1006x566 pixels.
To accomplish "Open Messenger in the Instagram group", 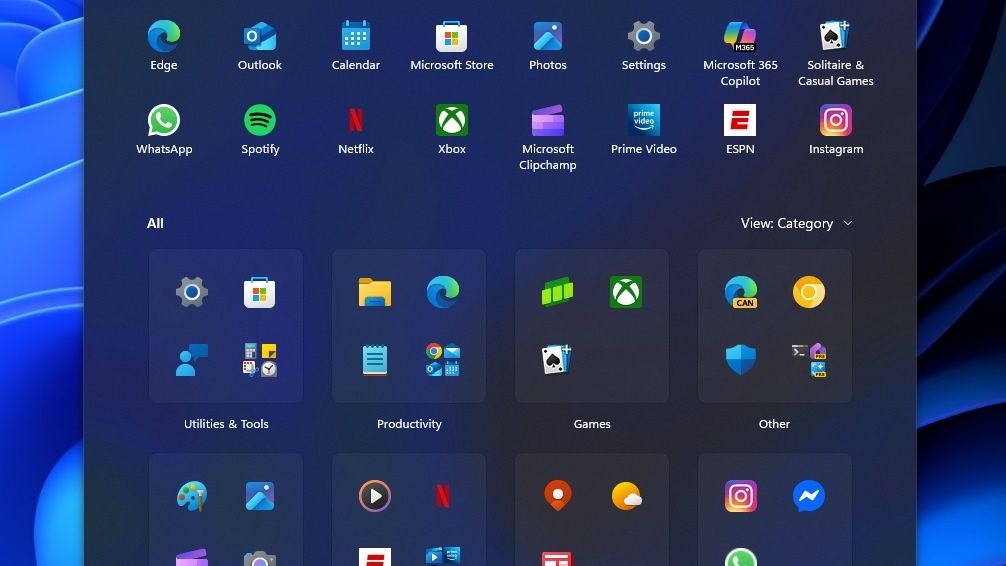I will [808, 496].
